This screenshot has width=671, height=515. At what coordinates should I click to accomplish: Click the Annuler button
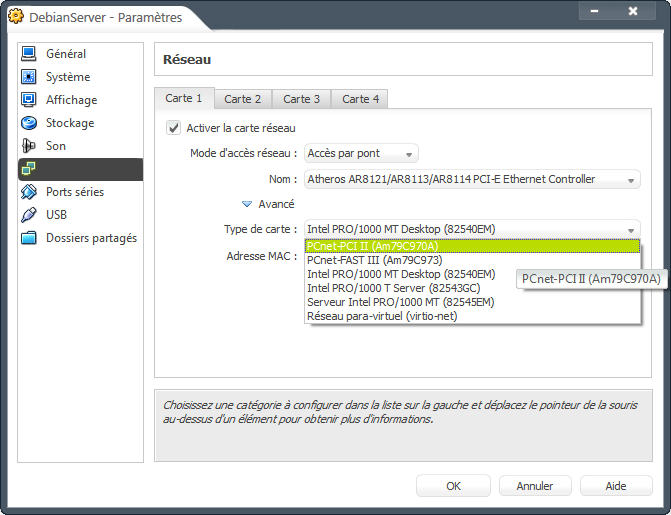(x=535, y=486)
